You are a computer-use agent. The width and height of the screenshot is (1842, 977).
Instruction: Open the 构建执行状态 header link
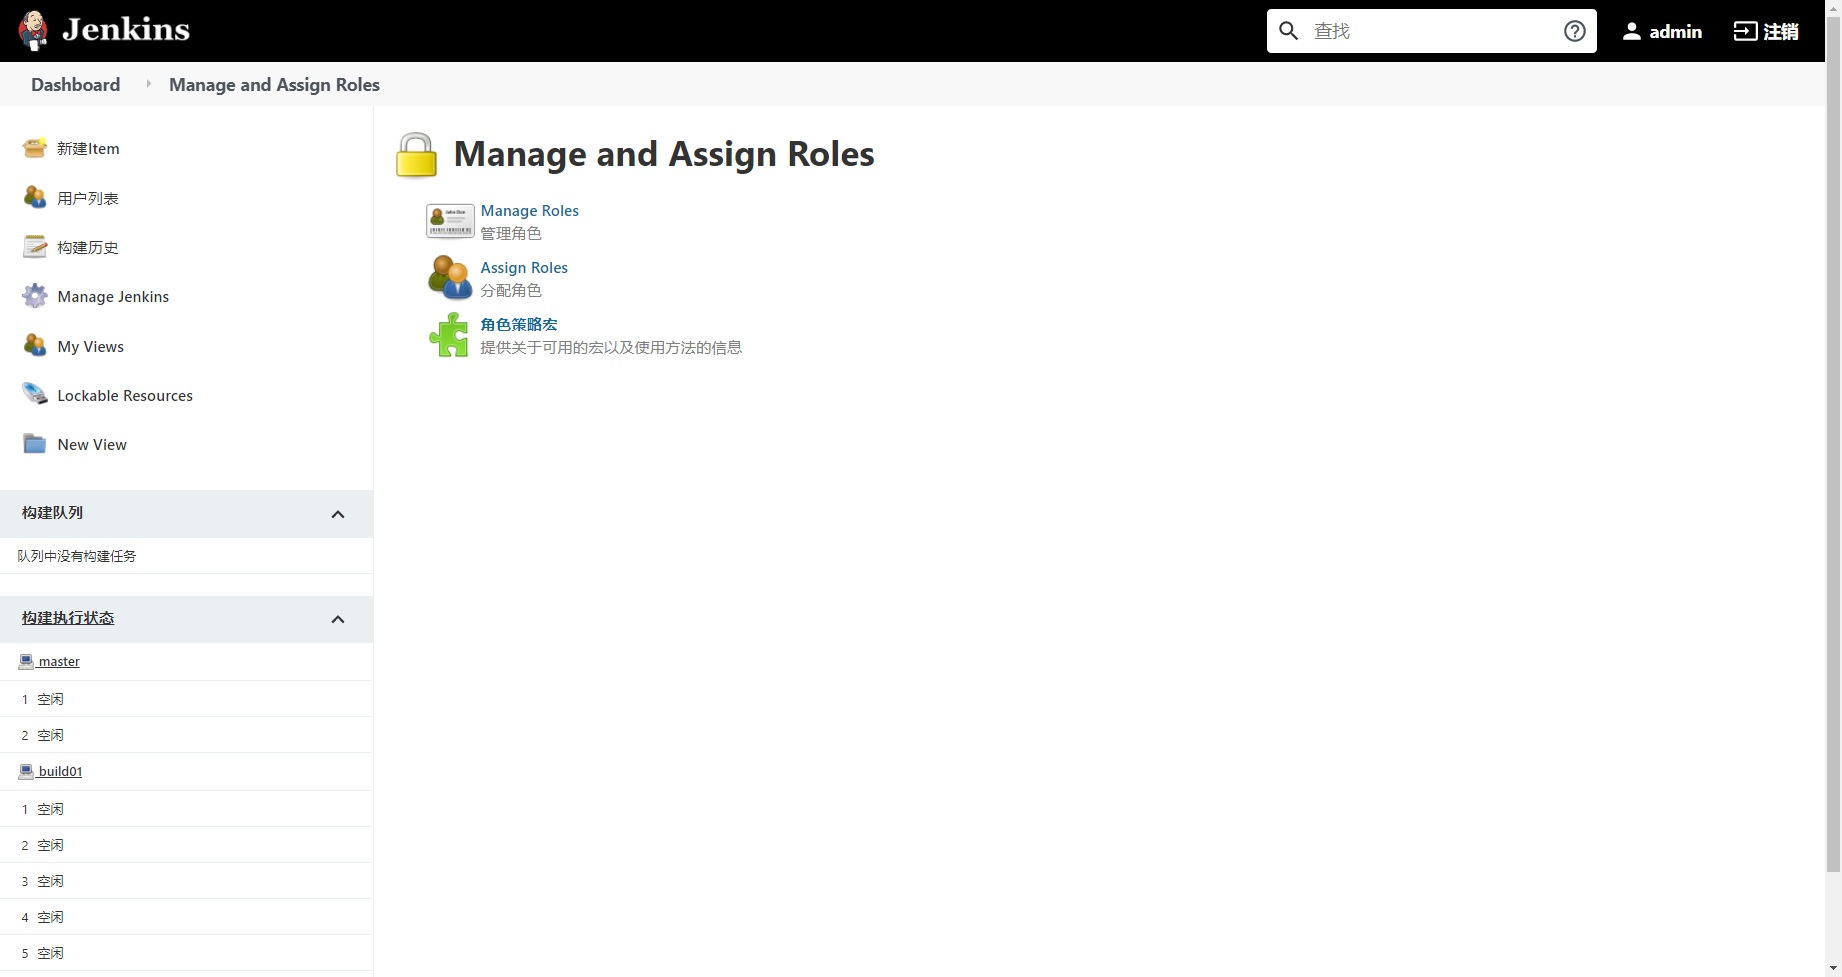[x=68, y=618]
